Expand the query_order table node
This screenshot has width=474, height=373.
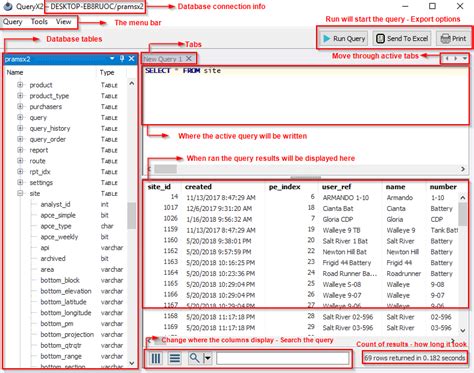(20, 139)
